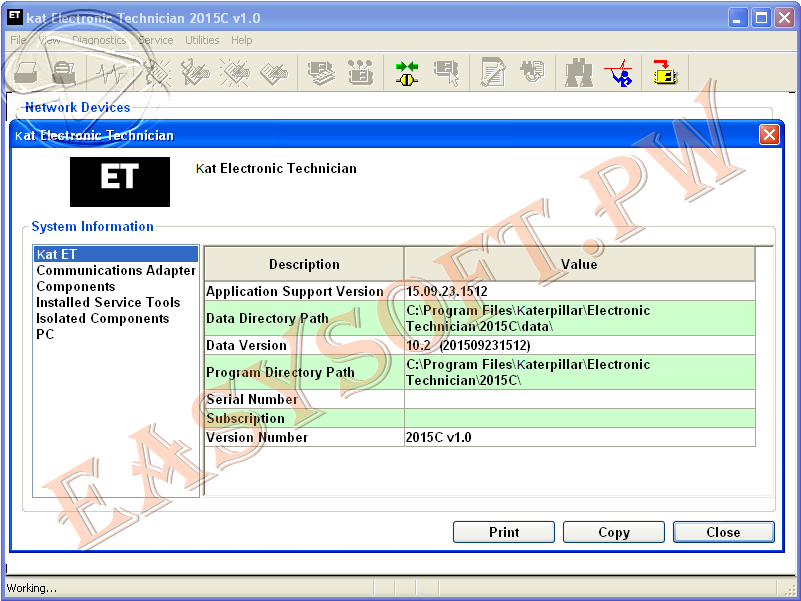
Task: Click the Print toolbar icon
Action: (26, 73)
